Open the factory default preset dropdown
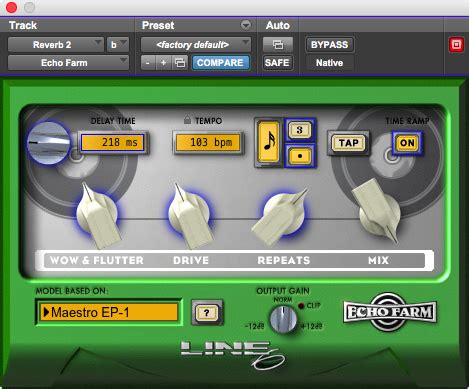This screenshot has height=389, width=469. tap(196, 45)
